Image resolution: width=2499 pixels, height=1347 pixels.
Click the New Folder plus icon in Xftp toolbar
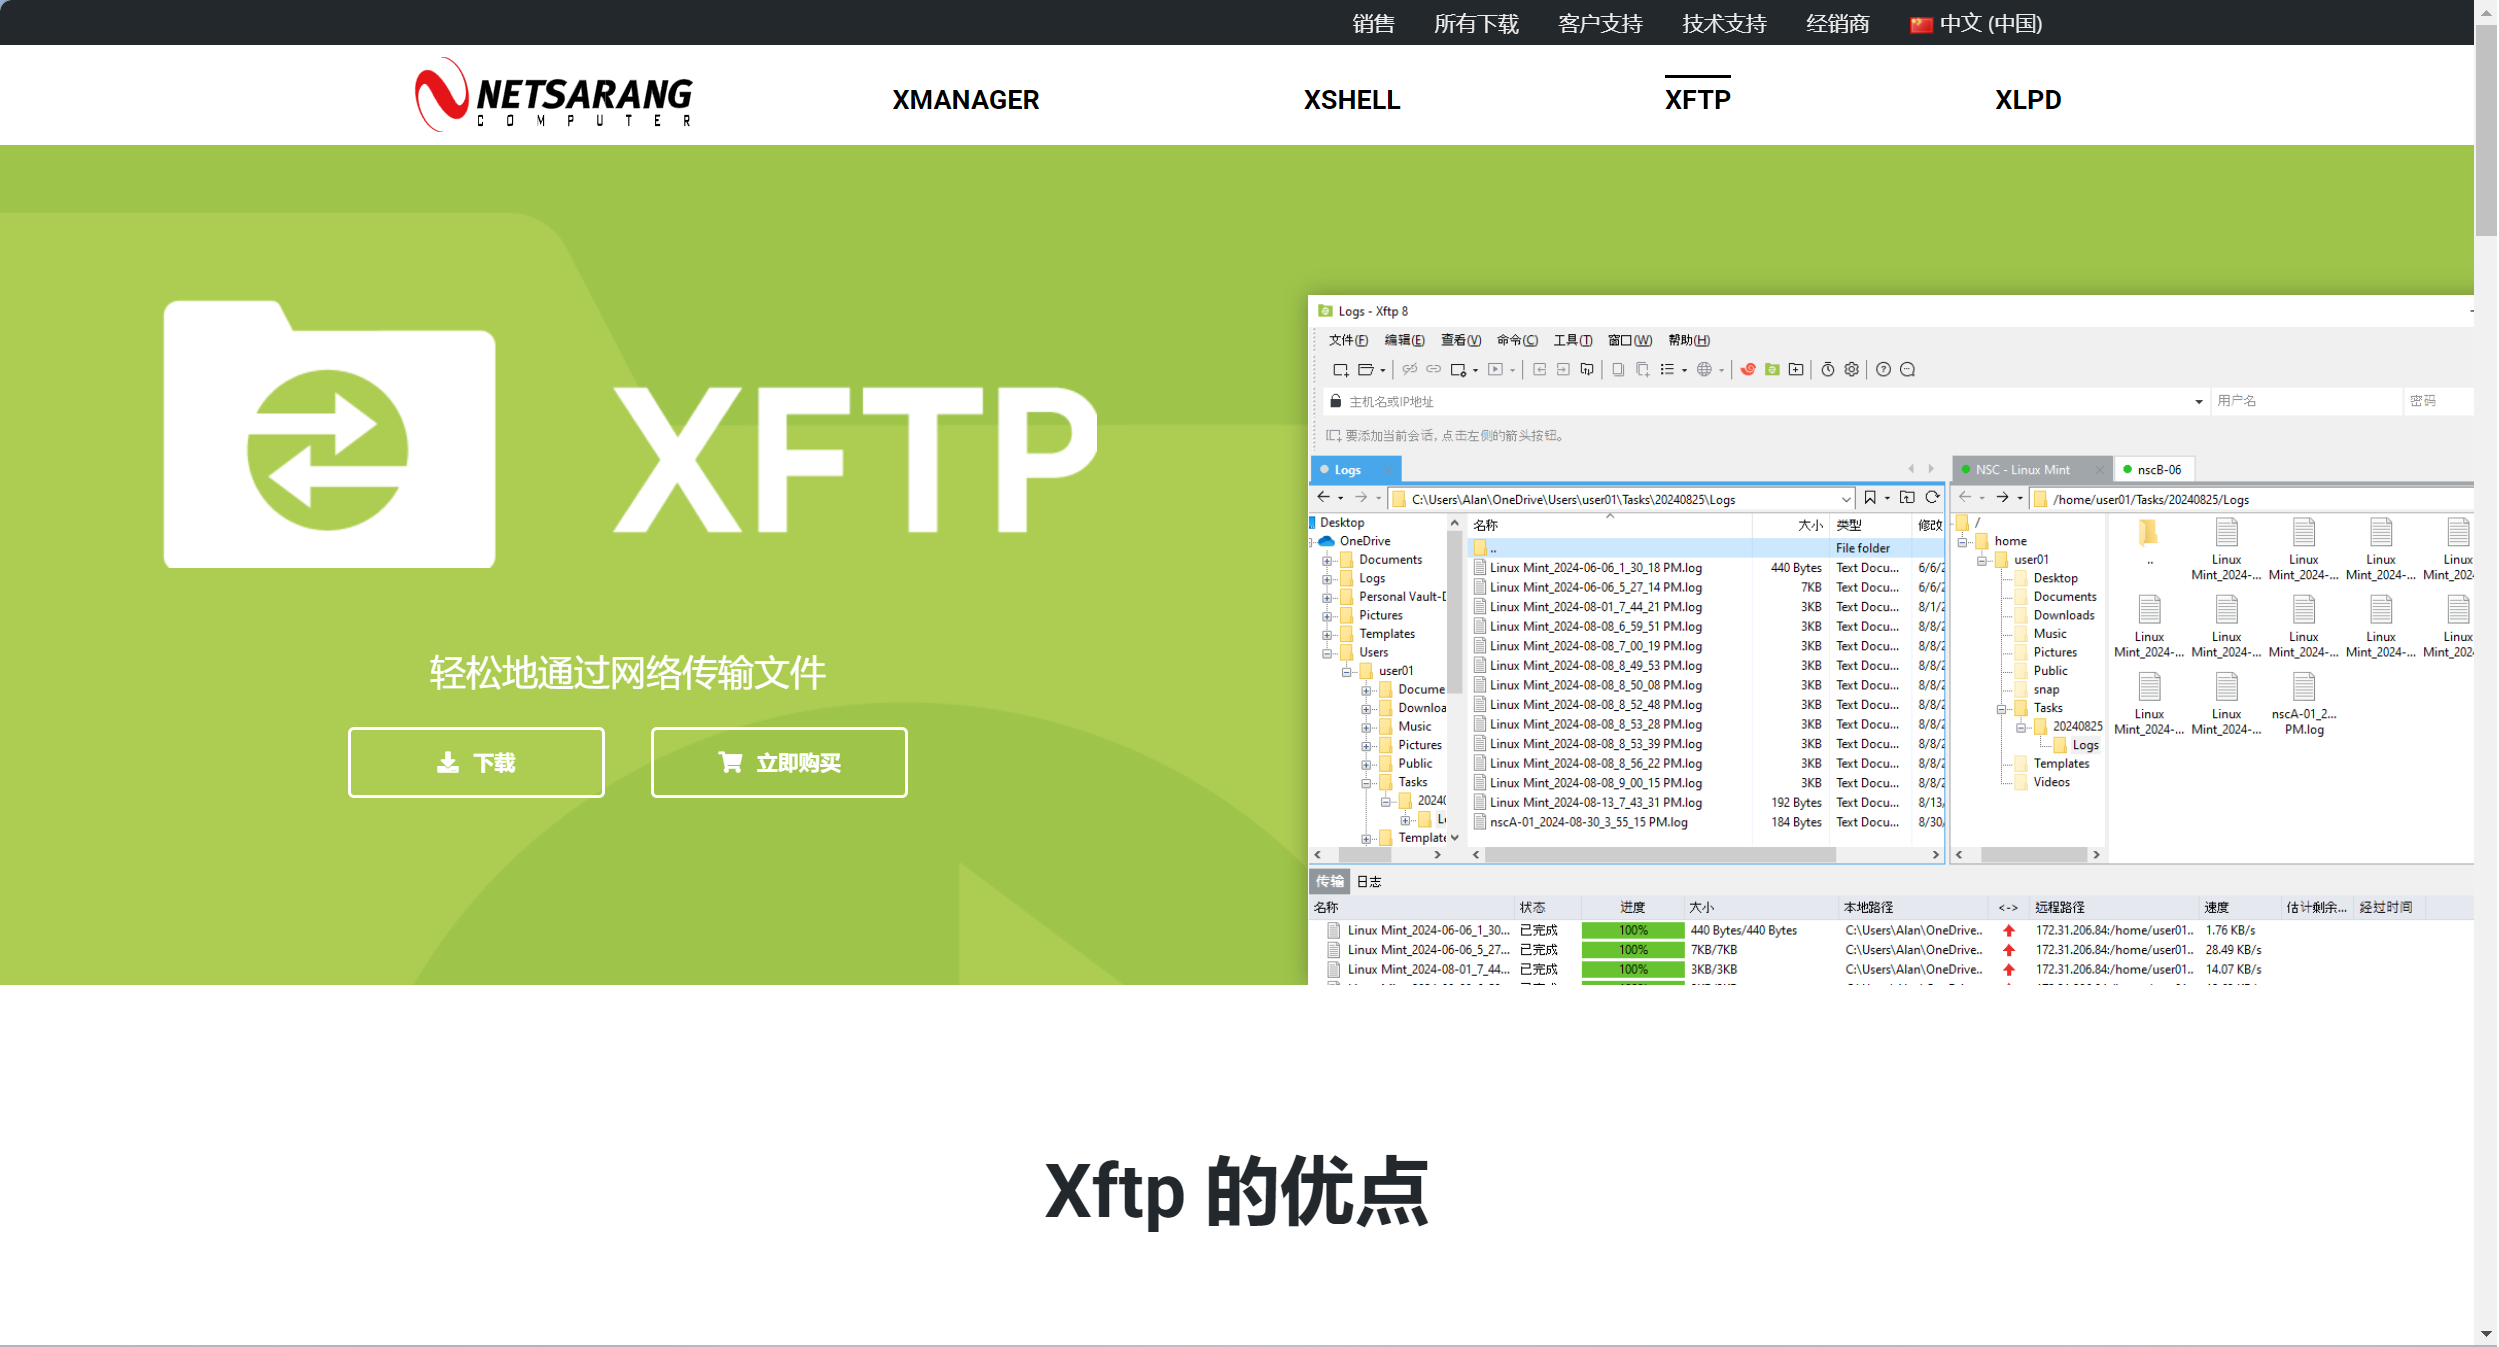(x=1796, y=370)
